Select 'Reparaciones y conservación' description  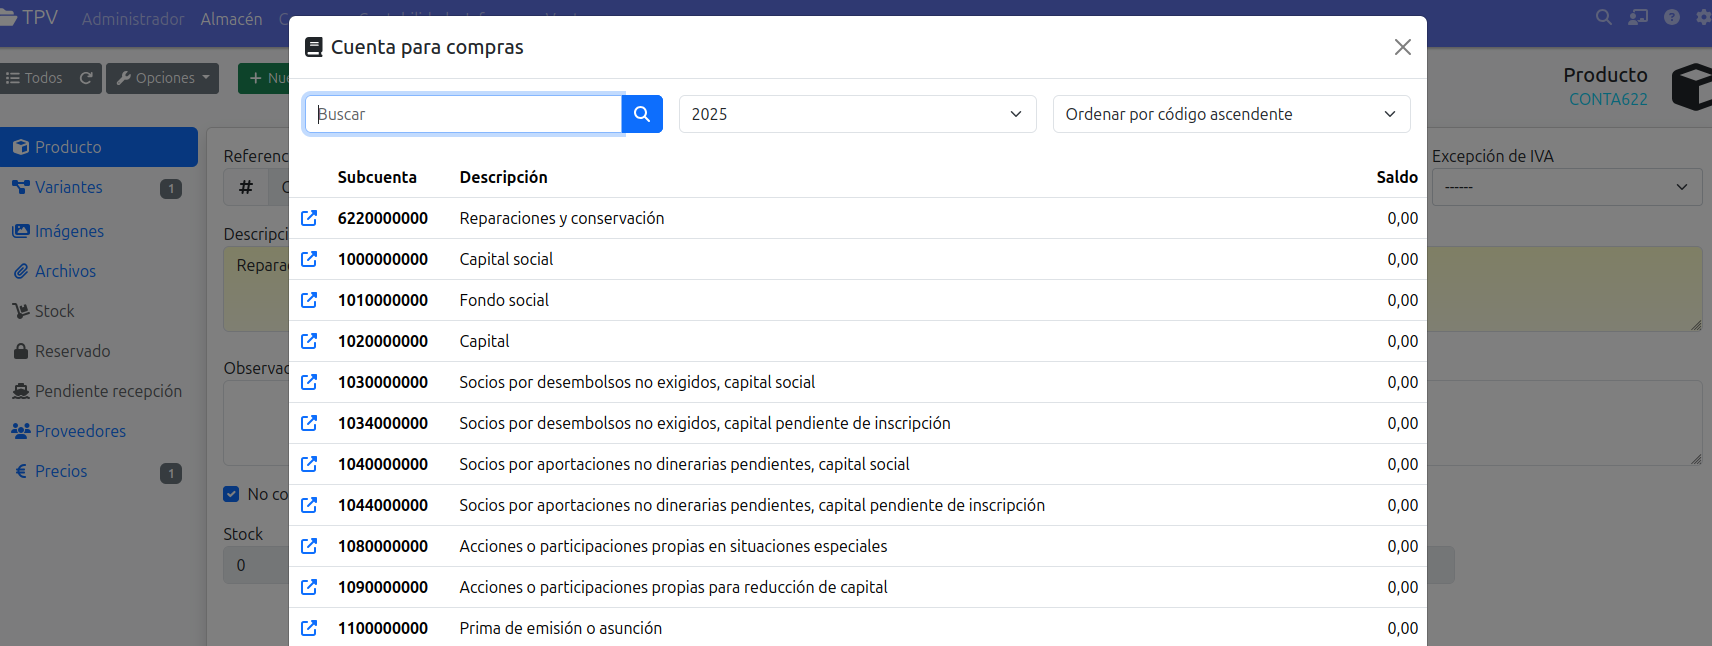[562, 218]
